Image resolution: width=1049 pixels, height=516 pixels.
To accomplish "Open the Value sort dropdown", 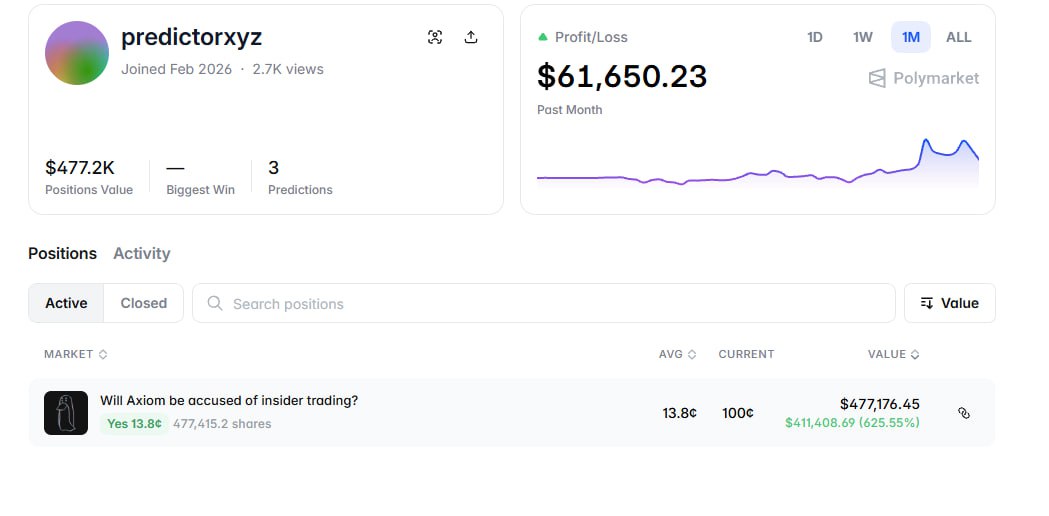I will point(949,303).
